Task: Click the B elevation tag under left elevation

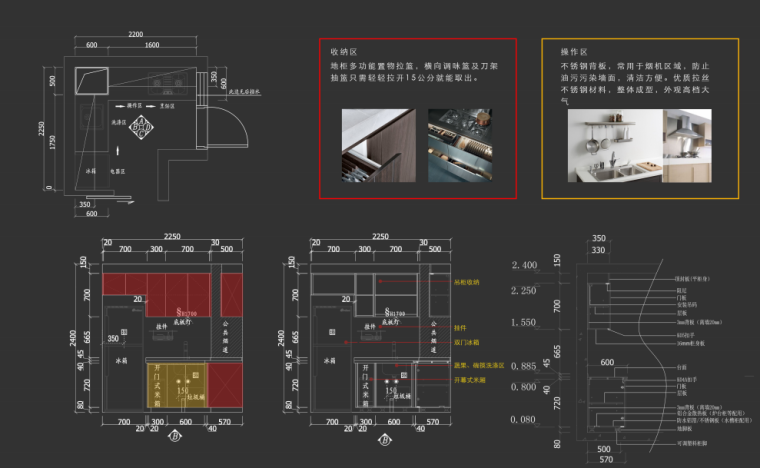Action: 176,435
